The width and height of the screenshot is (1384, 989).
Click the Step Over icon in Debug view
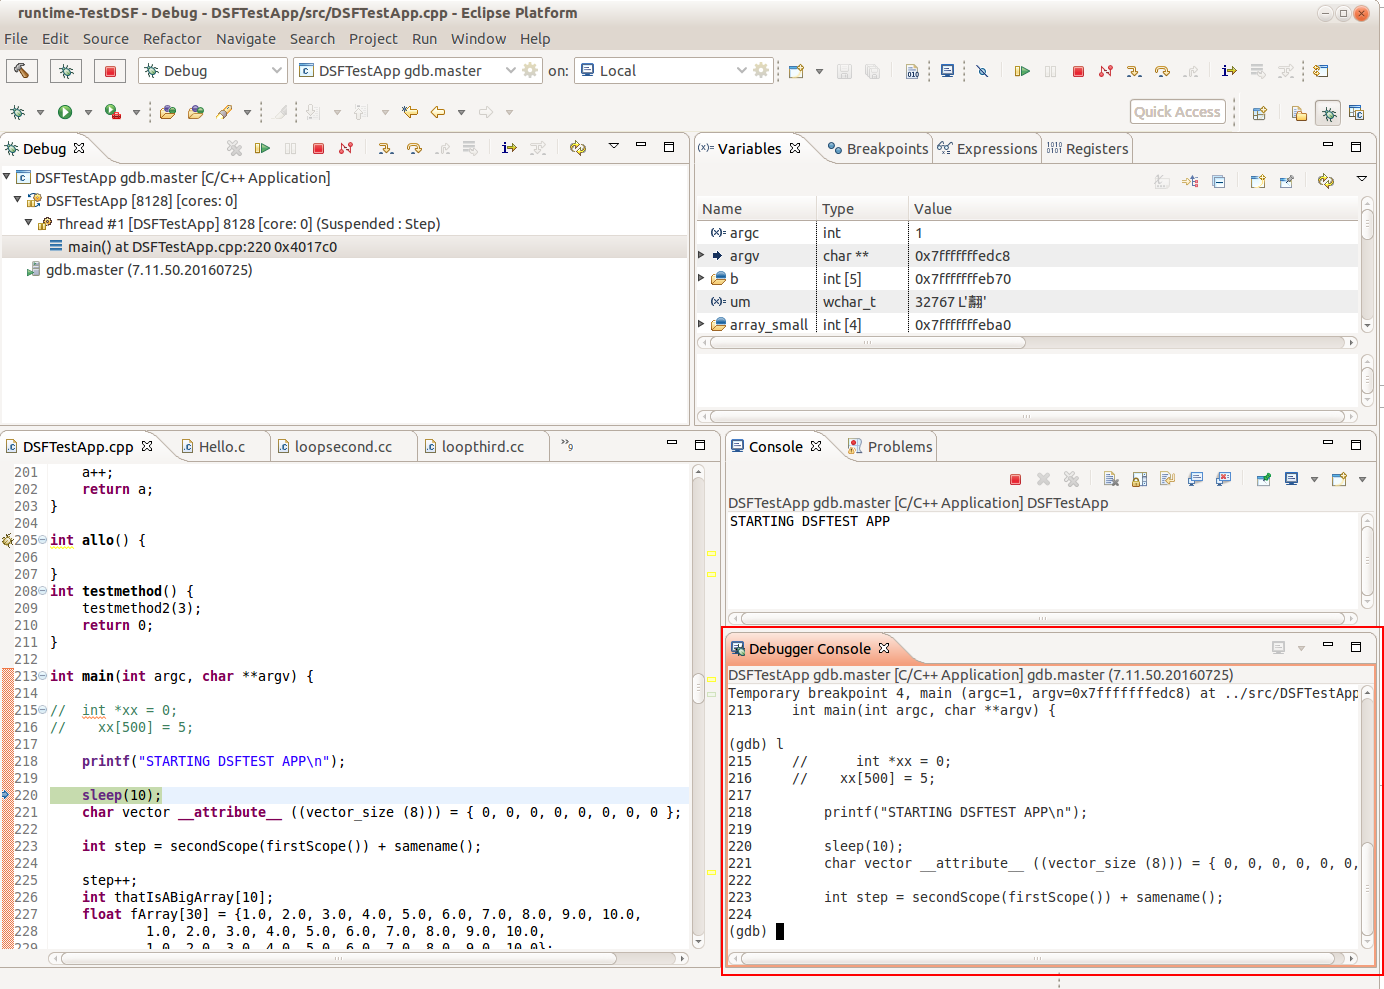[414, 148]
